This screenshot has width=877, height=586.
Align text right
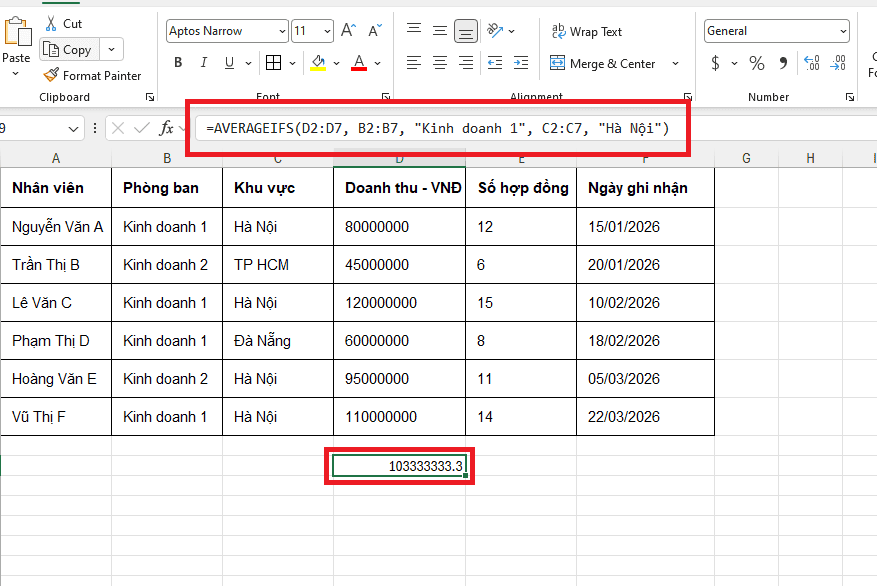[465, 63]
